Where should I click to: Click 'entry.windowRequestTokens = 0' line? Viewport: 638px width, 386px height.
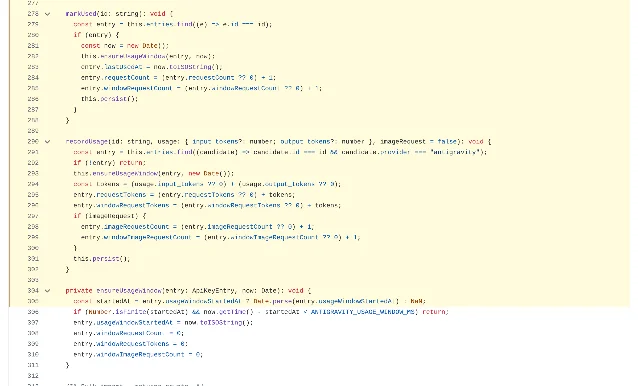(131, 344)
